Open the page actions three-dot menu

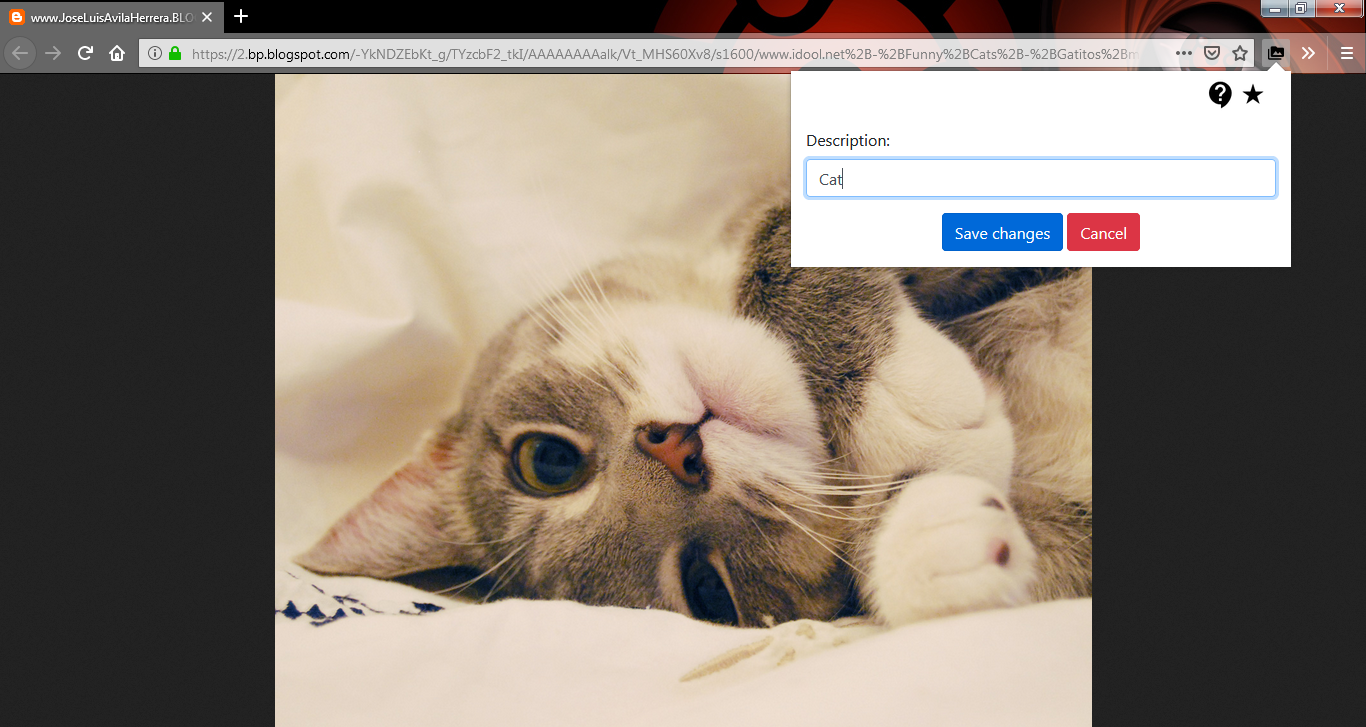point(1183,53)
